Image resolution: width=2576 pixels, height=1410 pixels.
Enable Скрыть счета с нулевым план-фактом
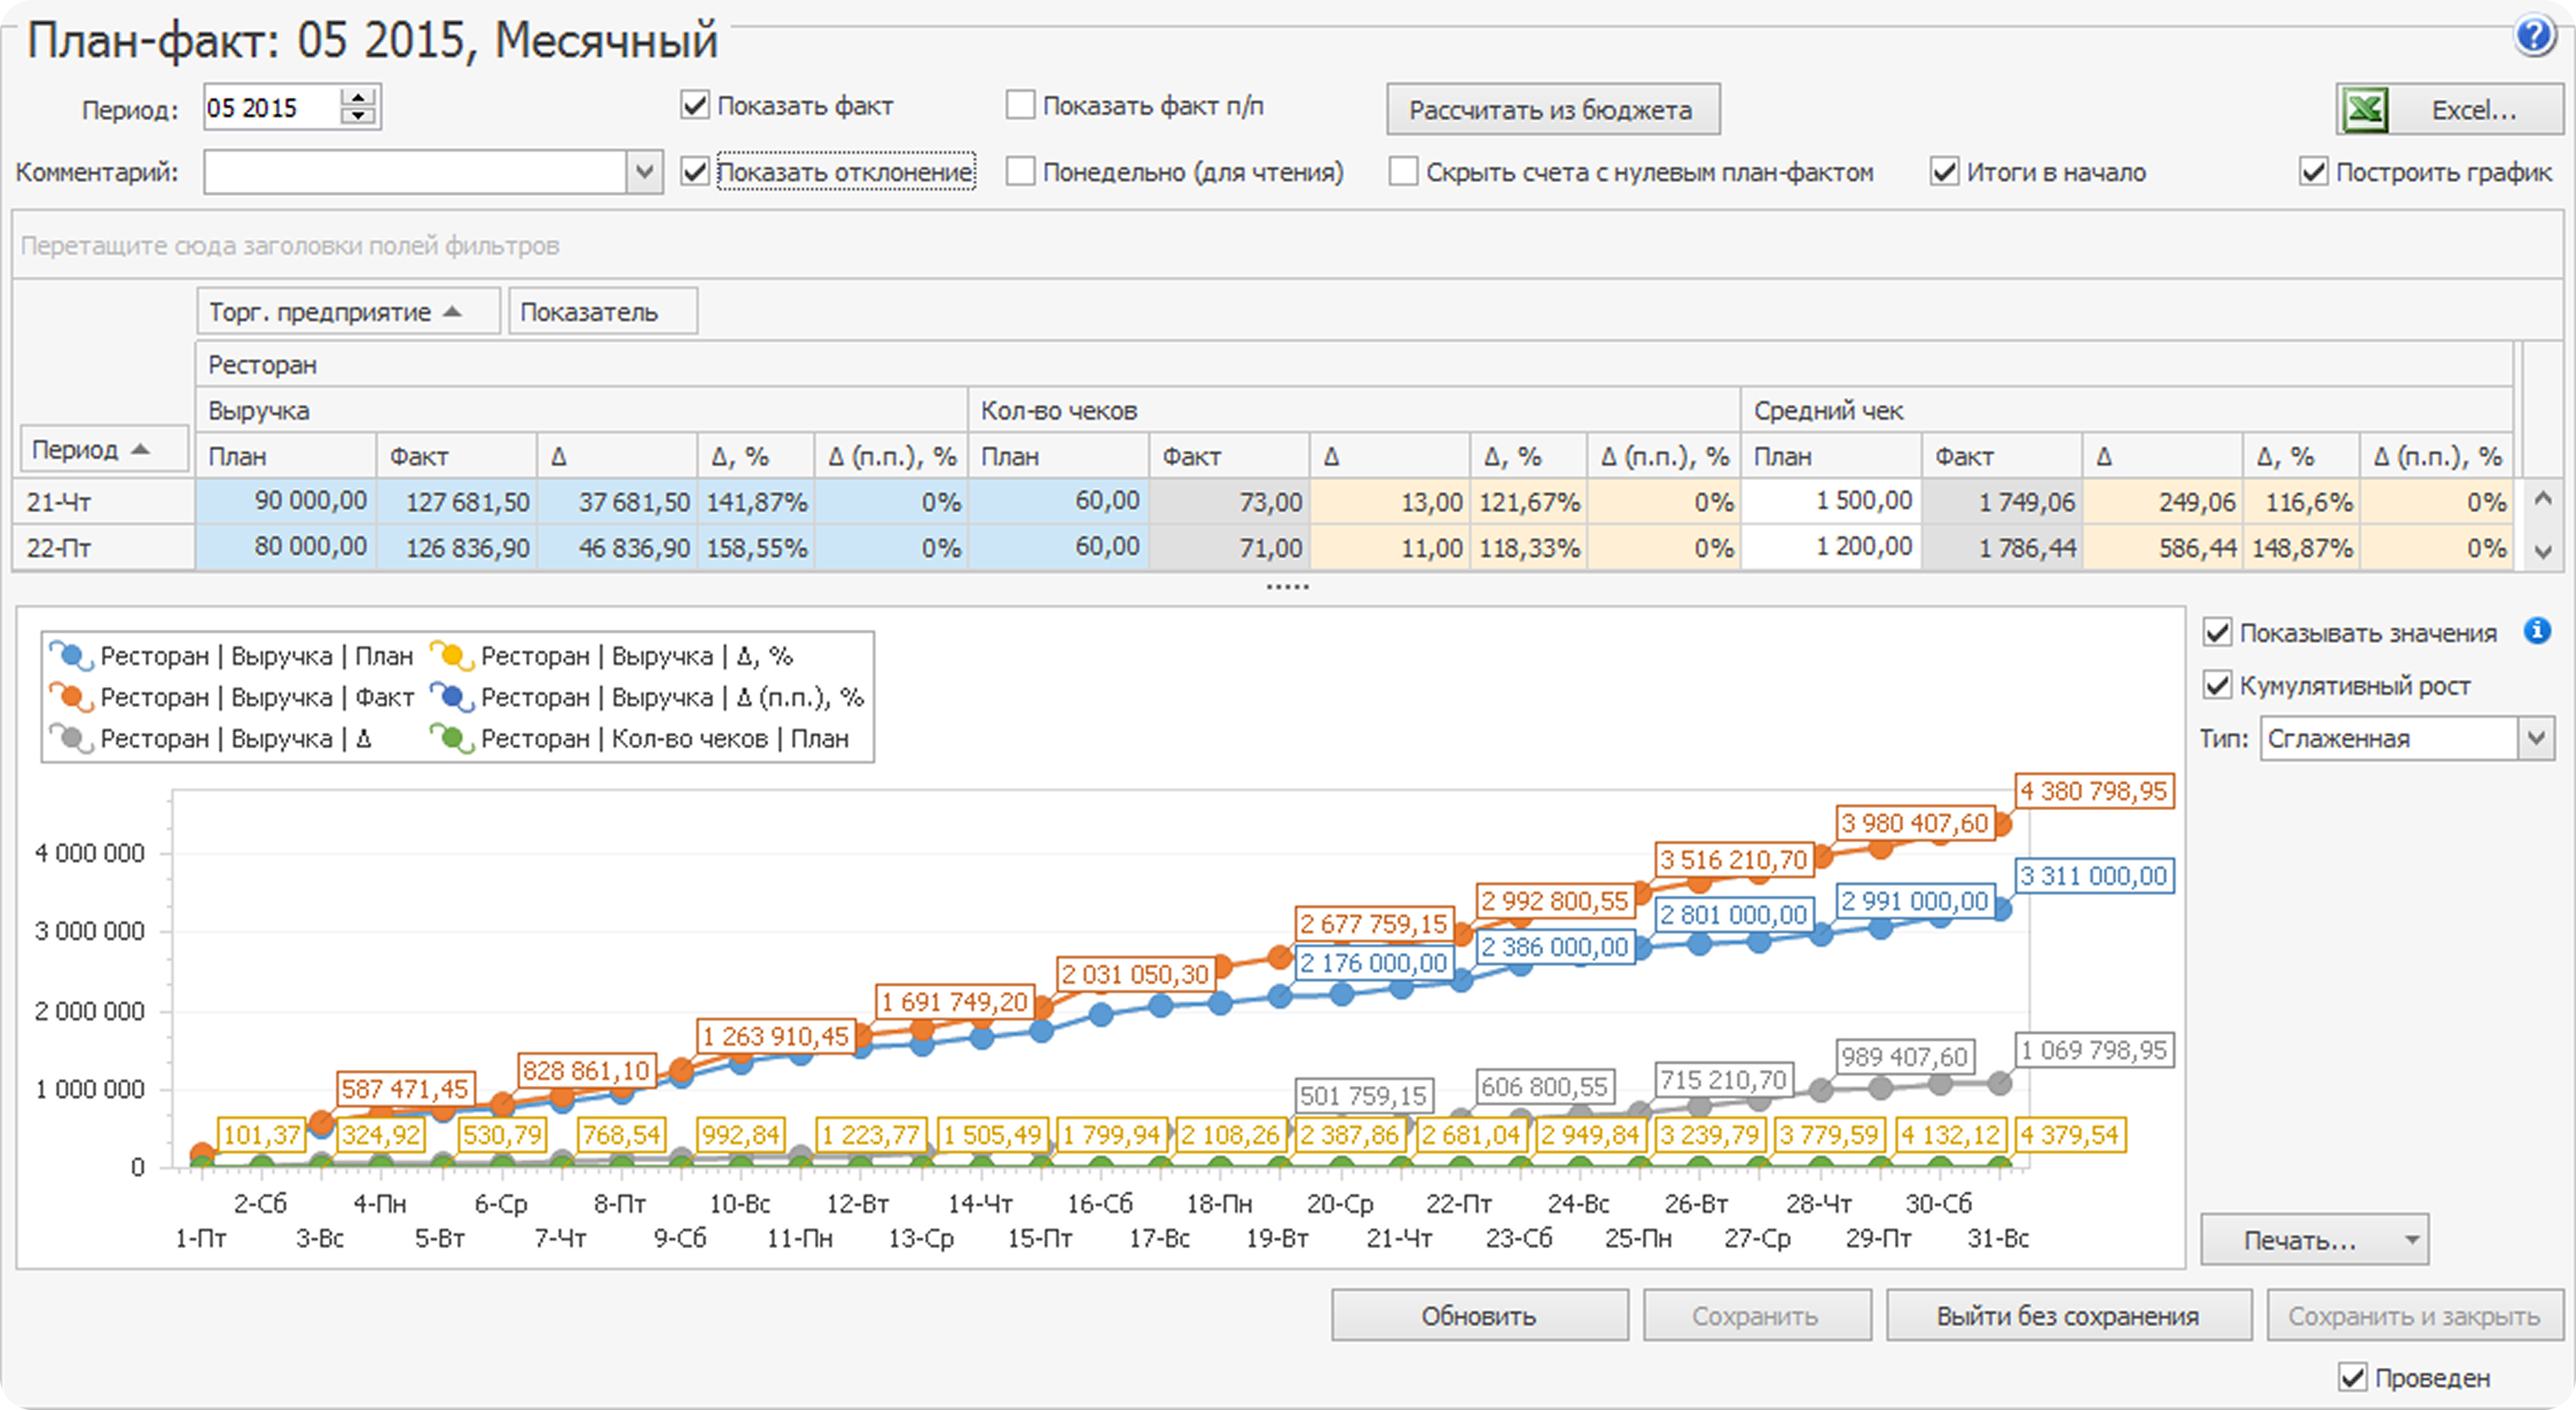[1403, 172]
